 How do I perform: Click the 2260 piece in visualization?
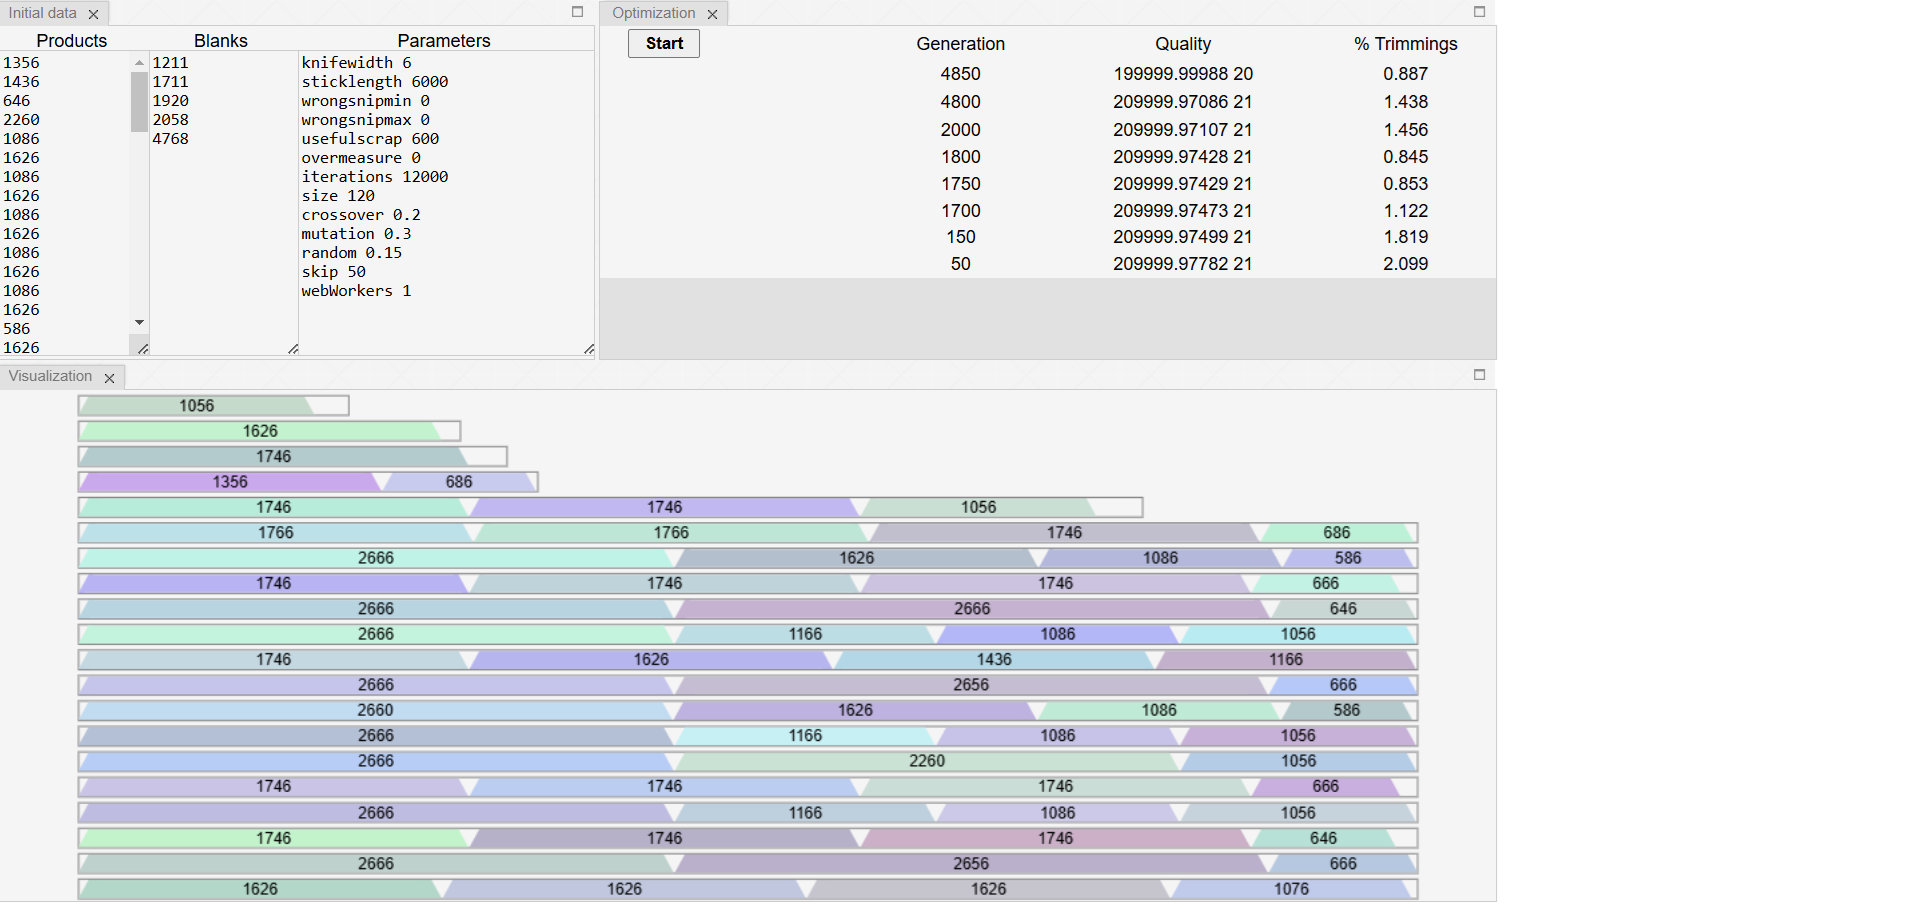927,761
